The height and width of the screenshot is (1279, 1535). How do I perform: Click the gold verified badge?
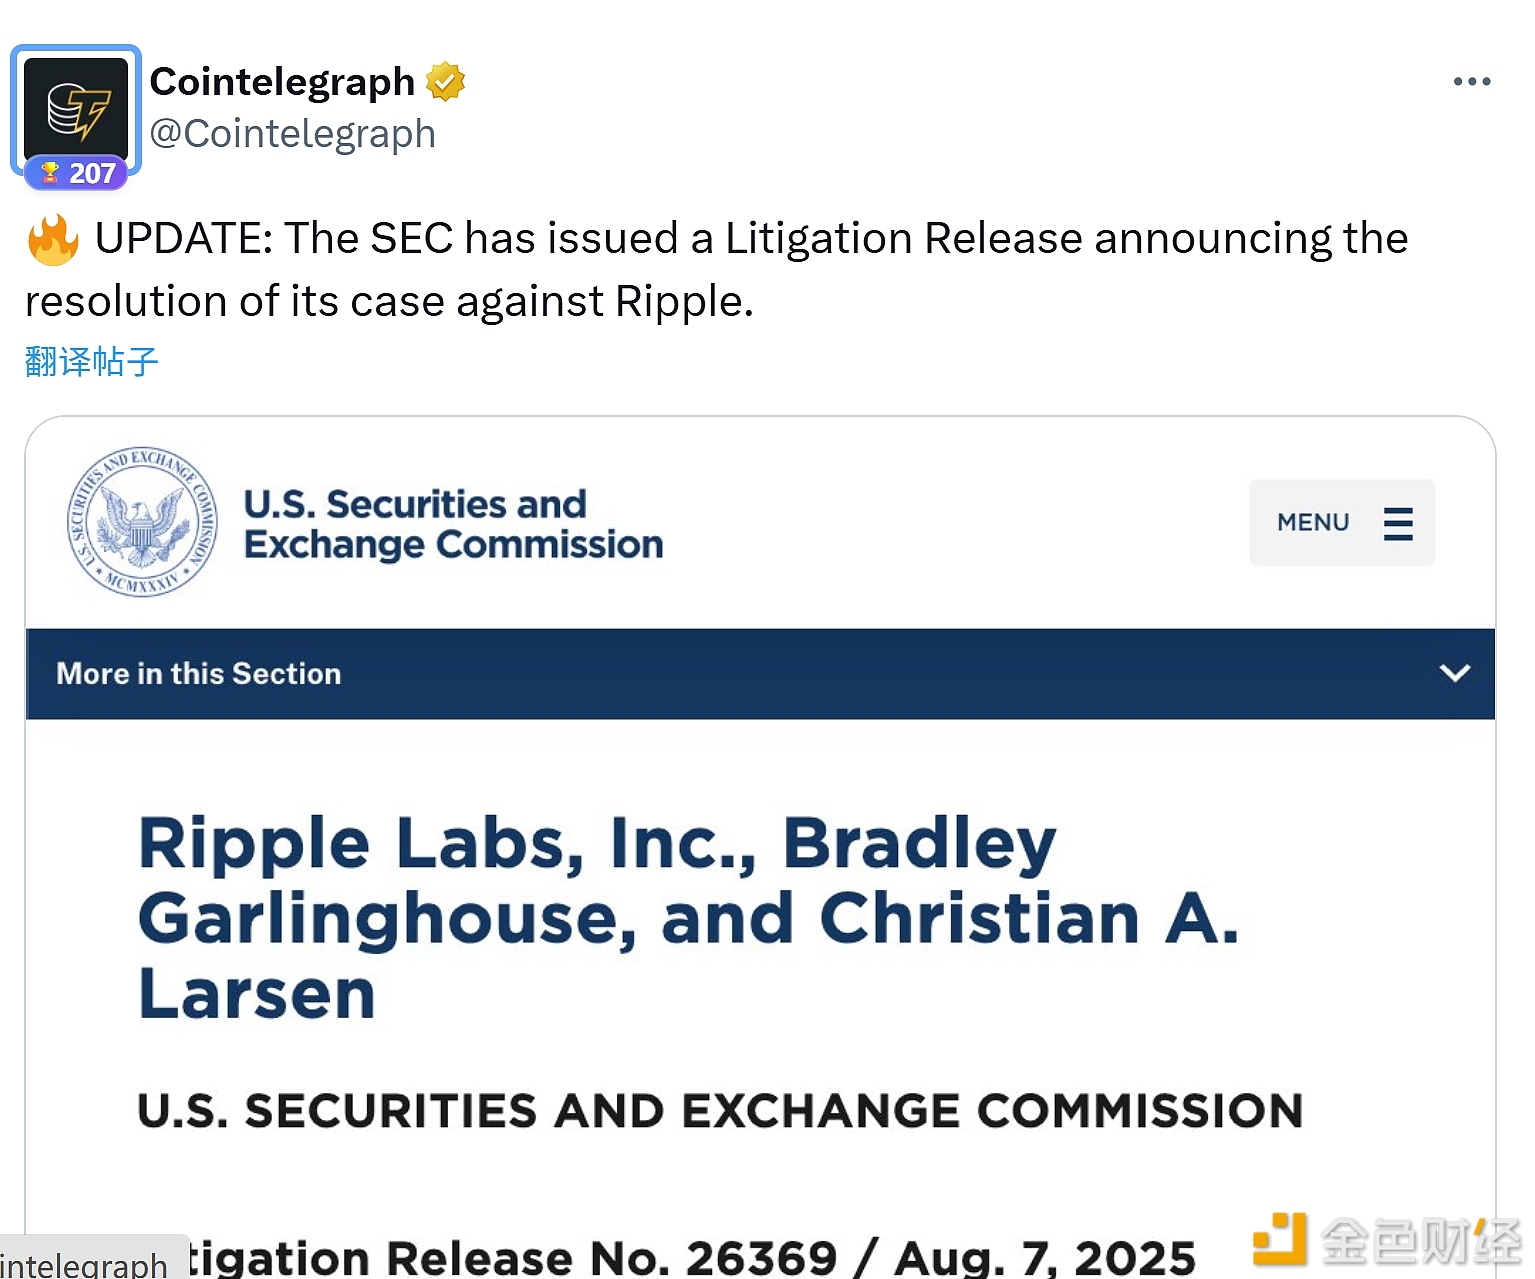click(x=445, y=82)
